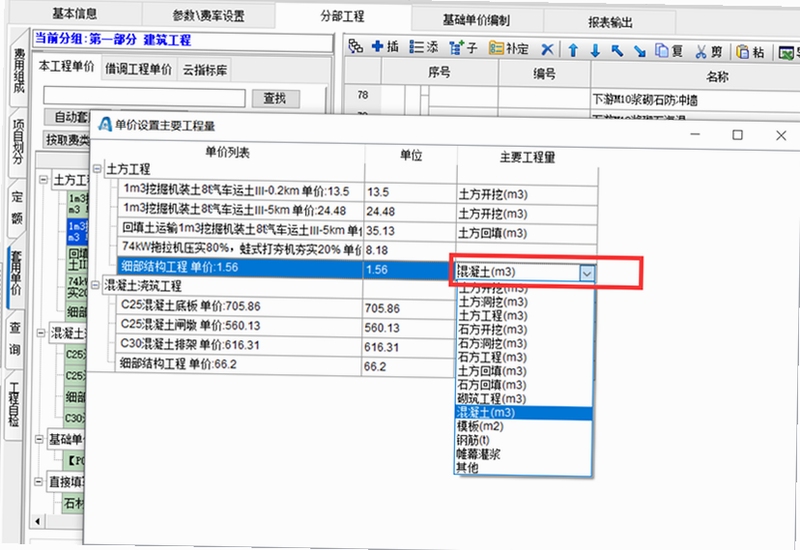
Task: Click the demote down-right arrow icon
Action: 640,51
